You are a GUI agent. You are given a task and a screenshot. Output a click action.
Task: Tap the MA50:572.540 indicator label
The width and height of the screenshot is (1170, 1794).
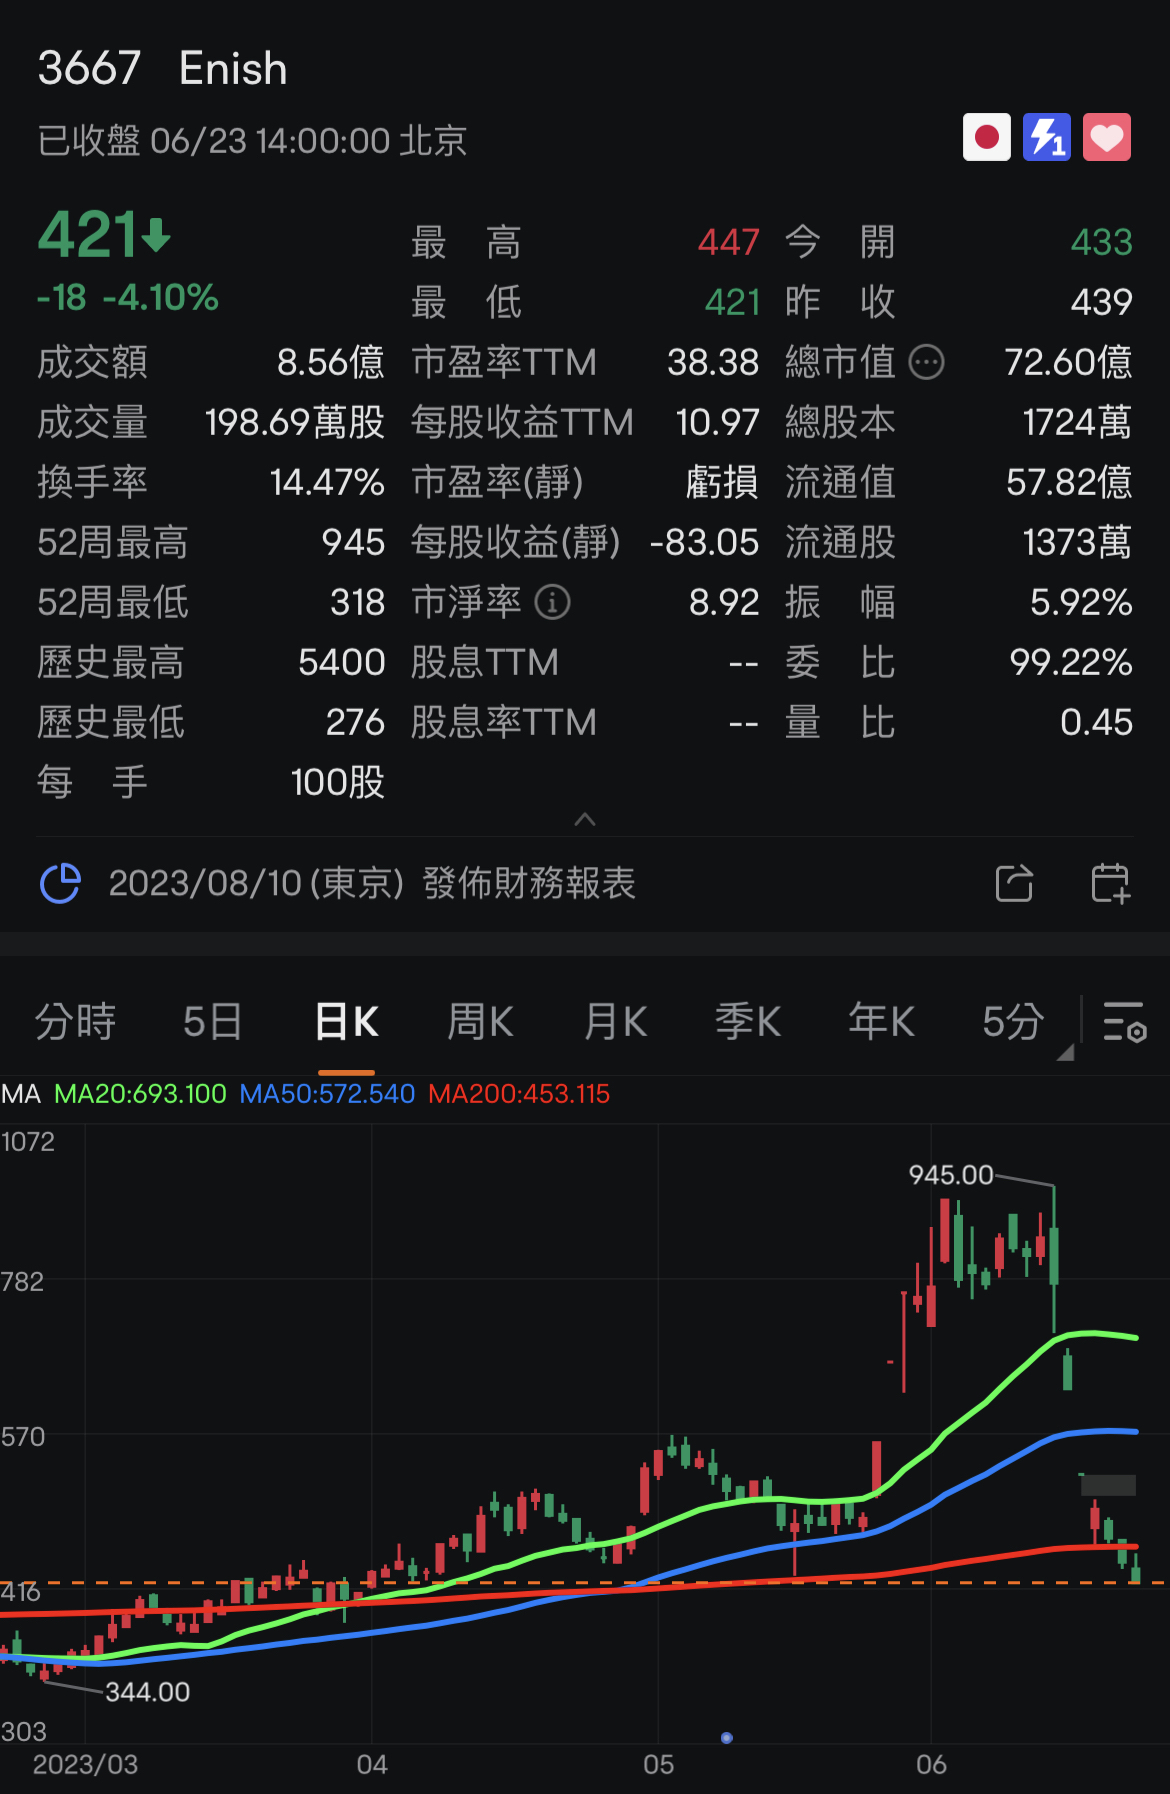tap(327, 1094)
